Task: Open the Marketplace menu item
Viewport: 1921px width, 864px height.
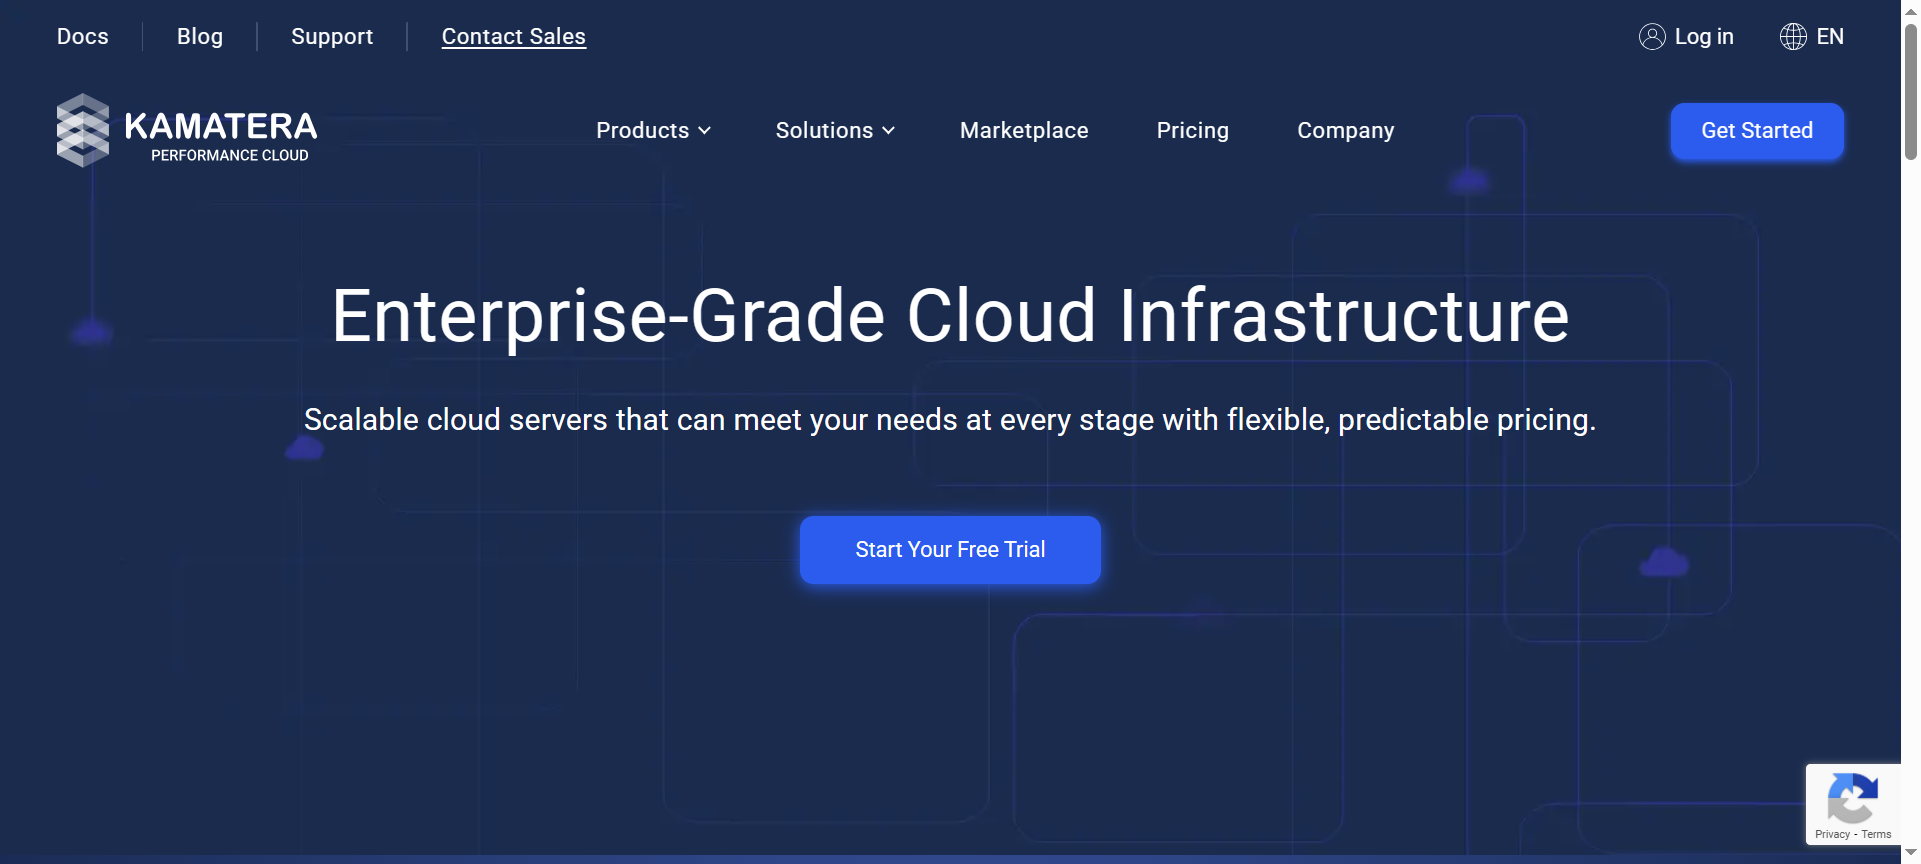Action: 1023,131
